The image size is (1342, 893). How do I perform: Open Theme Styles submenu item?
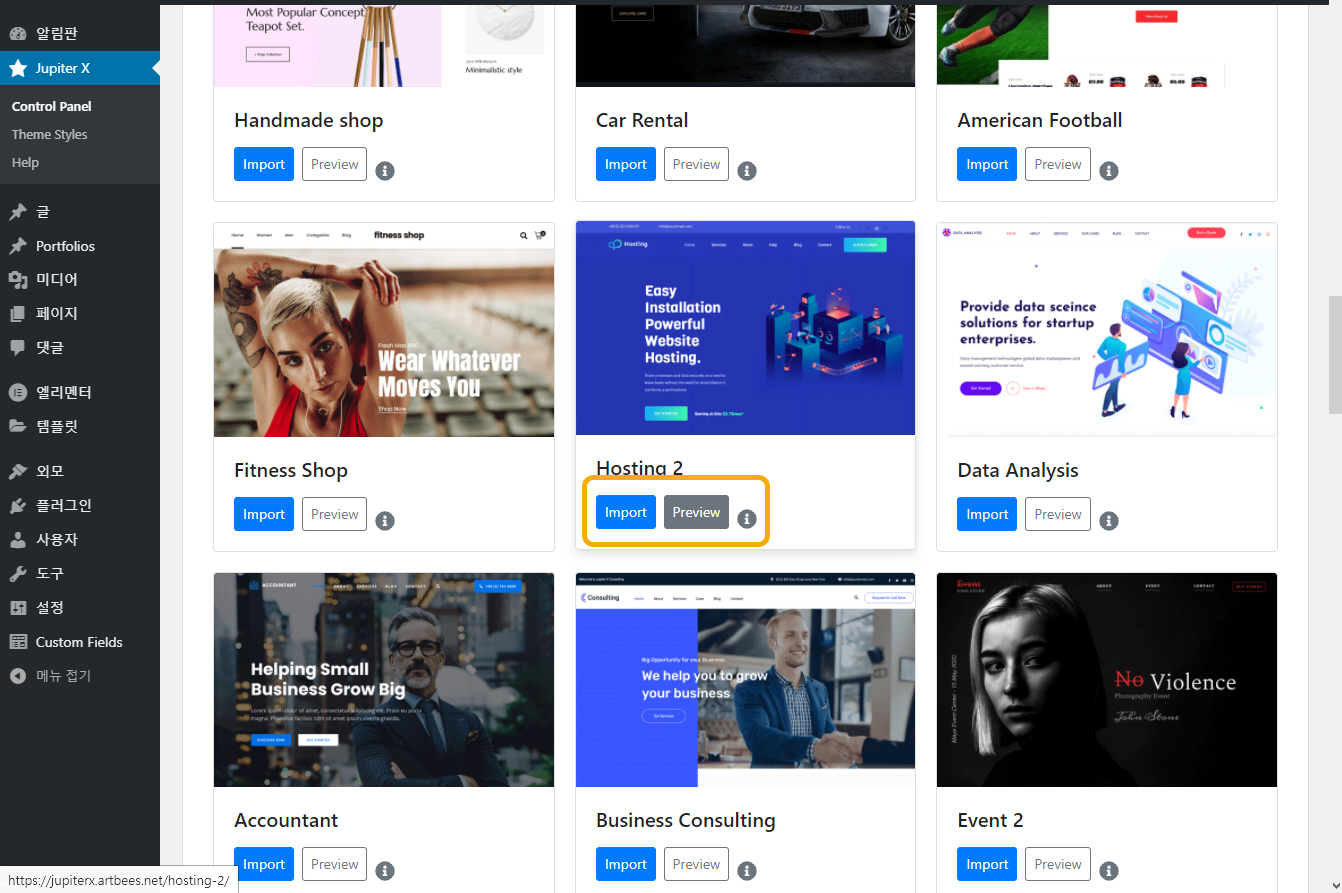click(50, 134)
